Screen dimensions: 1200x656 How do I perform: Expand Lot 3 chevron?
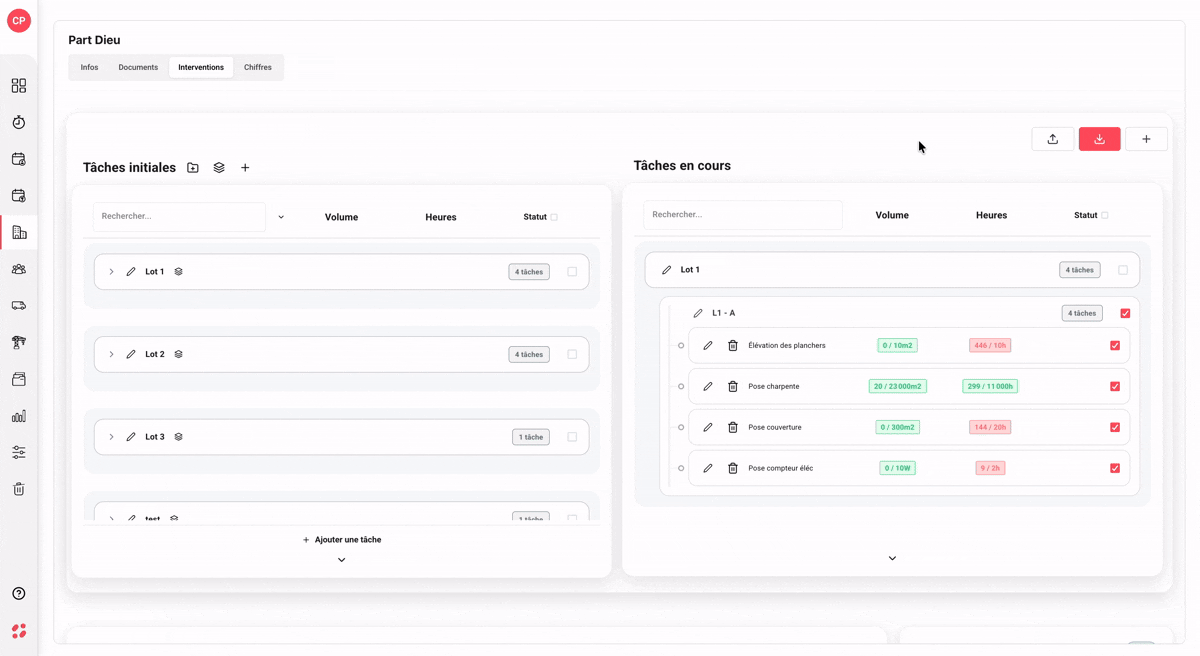[x=111, y=437]
